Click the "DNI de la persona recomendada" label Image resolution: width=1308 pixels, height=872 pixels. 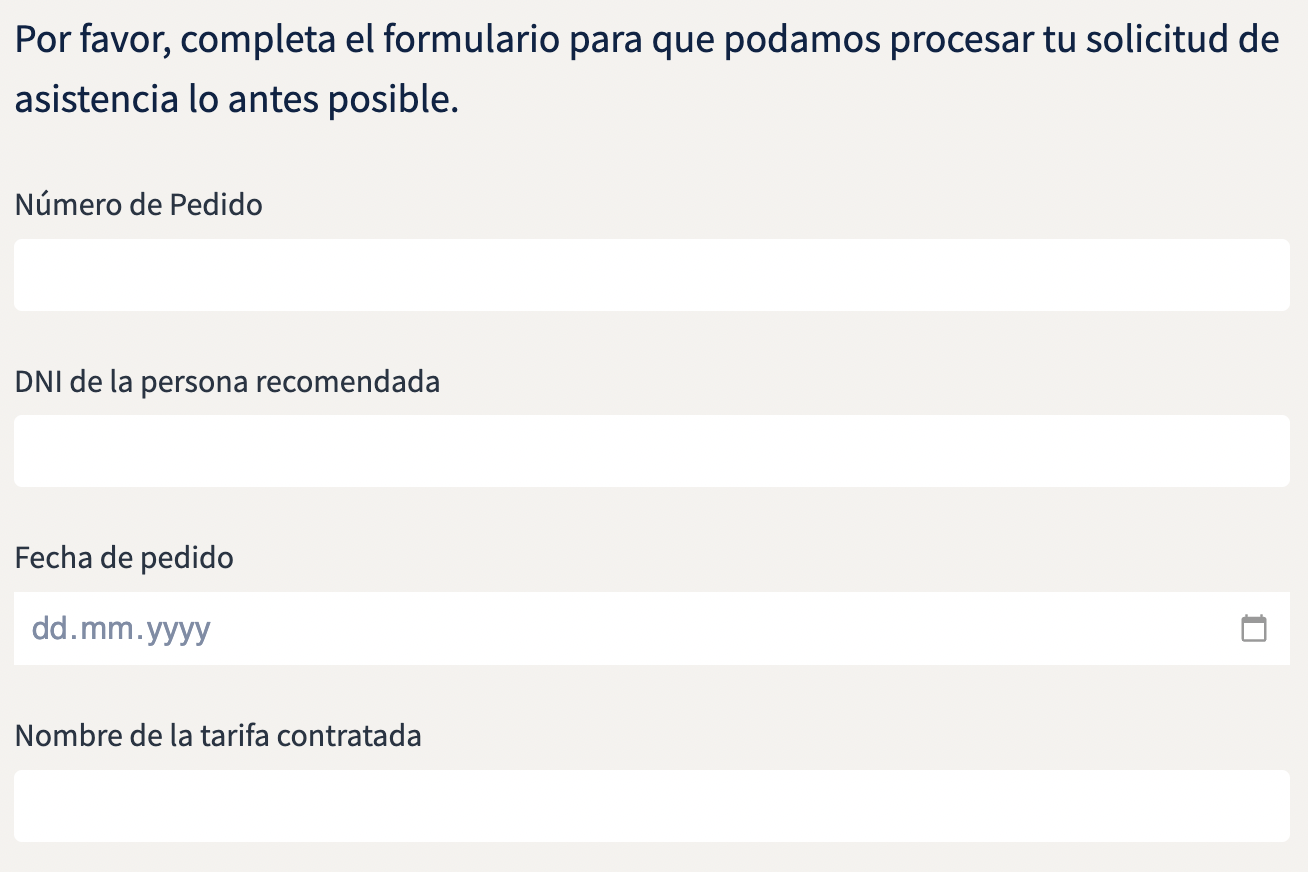coord(228,382)
